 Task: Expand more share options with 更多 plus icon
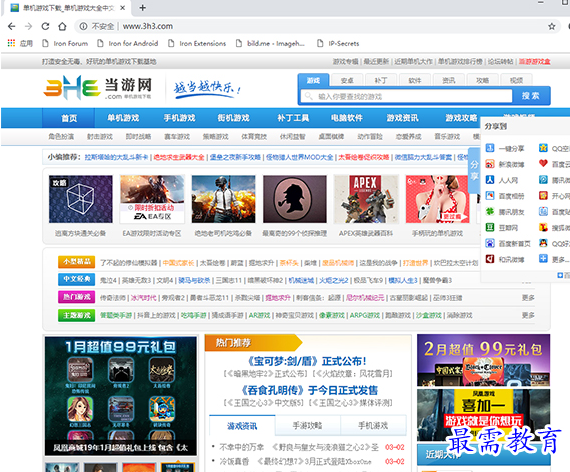543,259
